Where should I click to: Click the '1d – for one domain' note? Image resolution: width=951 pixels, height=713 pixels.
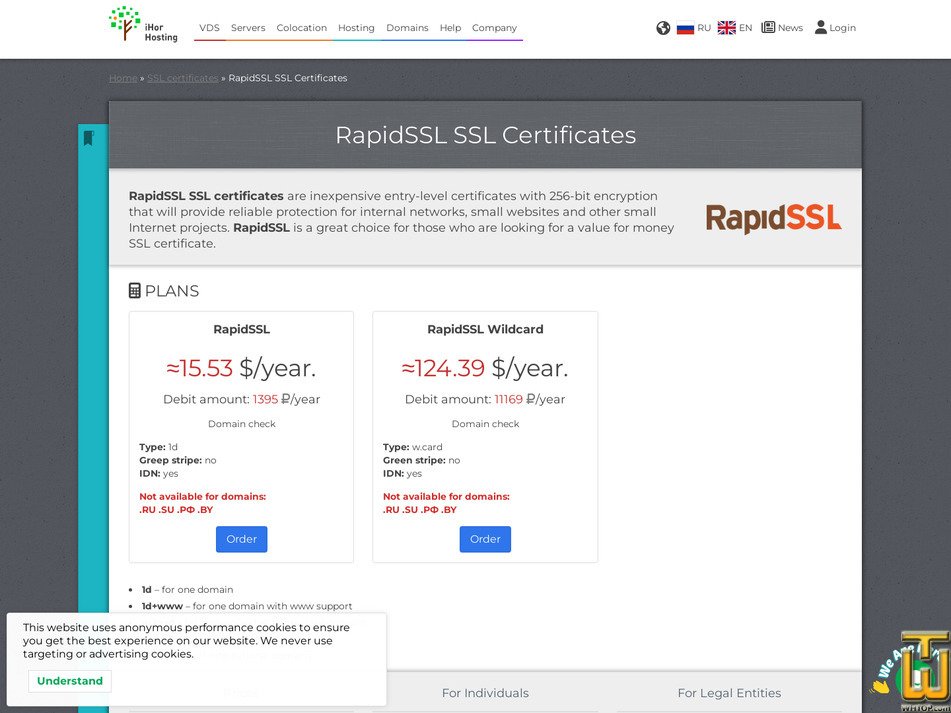point(187,589)
